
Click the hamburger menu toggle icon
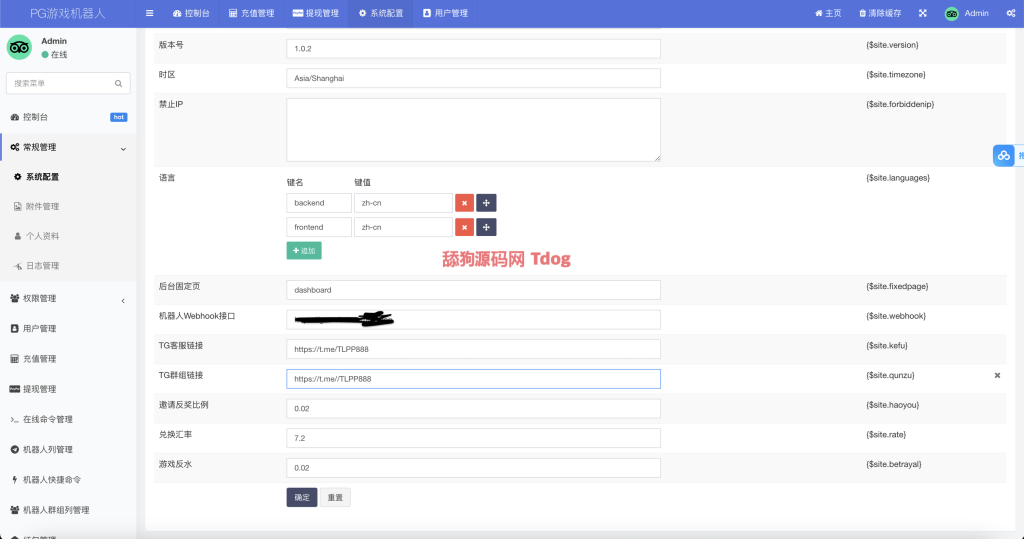pyautogui.click(x=150, y=13)
